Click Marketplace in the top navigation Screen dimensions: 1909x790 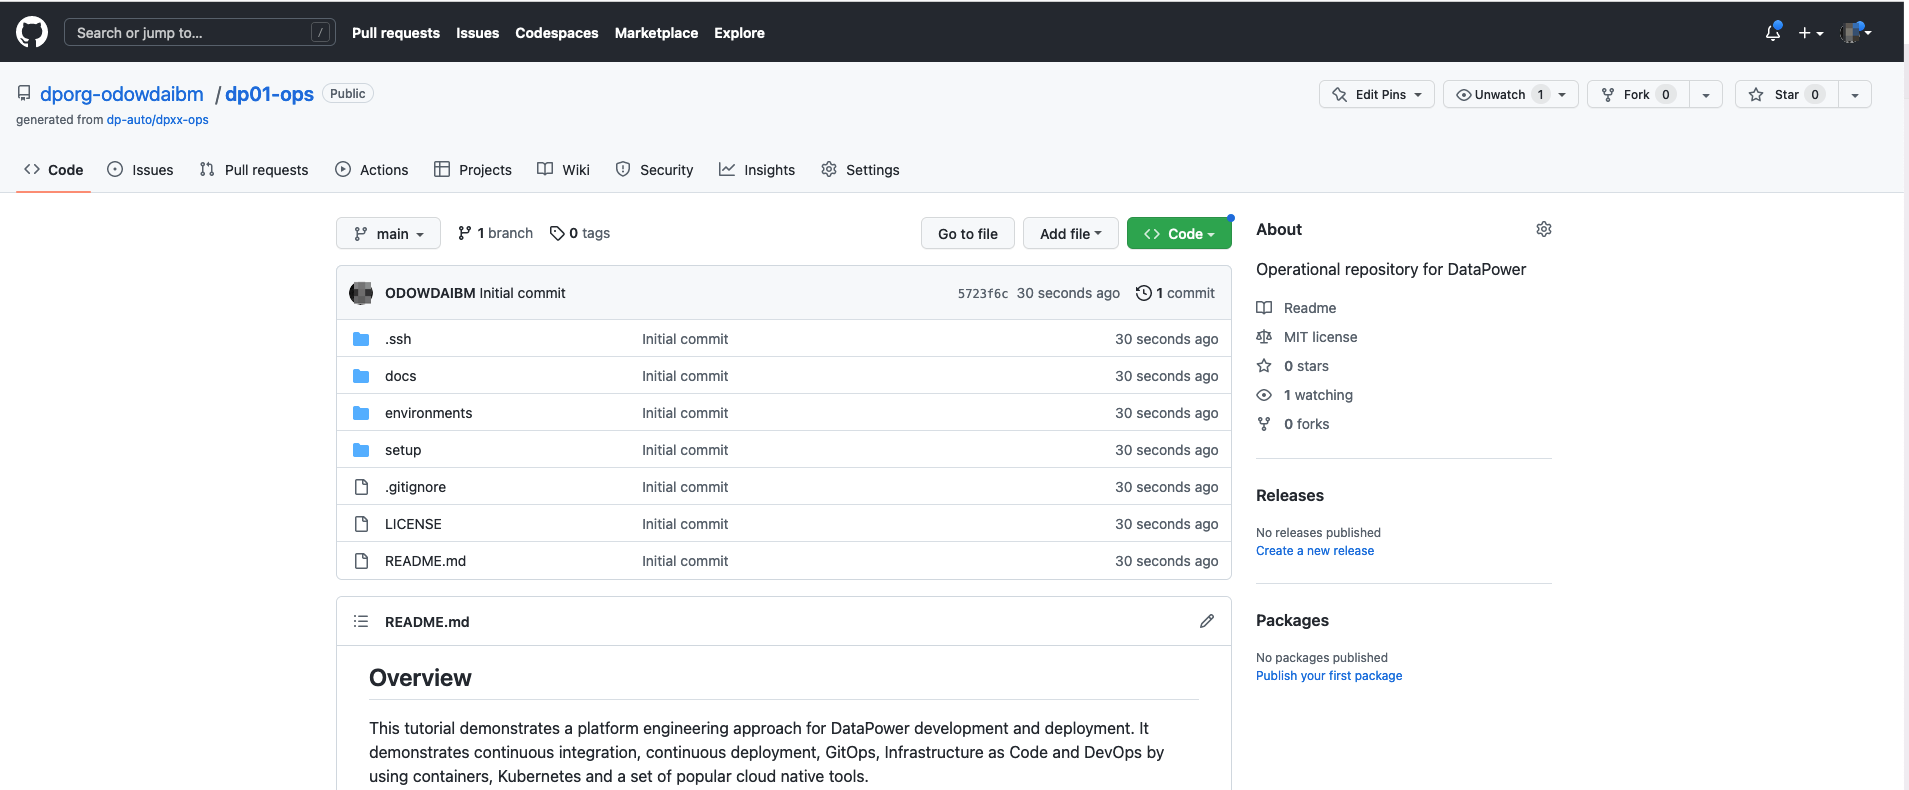pos(656,33)
